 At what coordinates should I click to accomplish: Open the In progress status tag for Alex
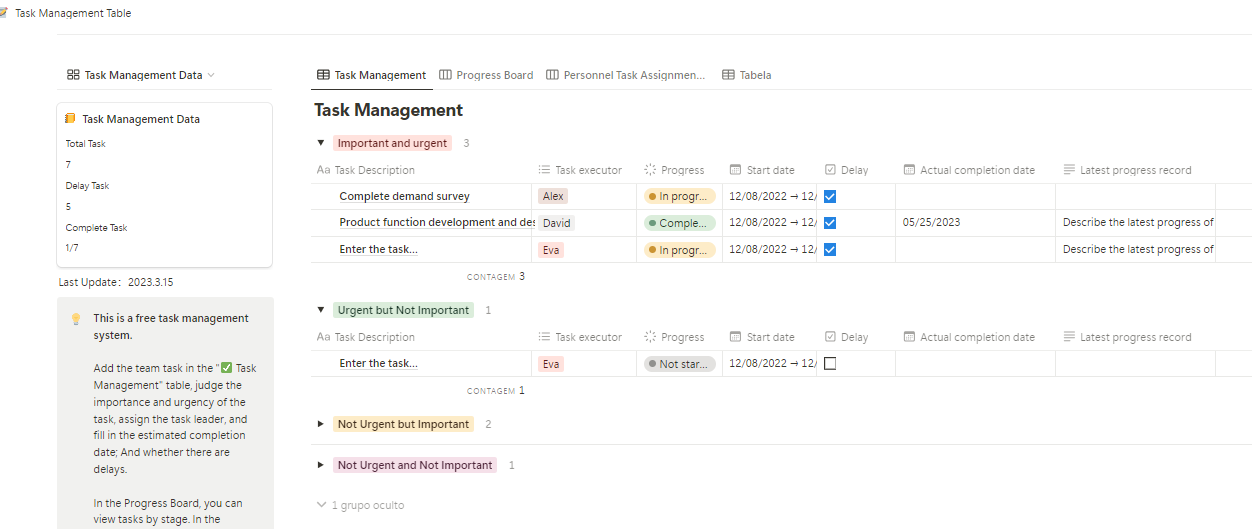[680, 197]
